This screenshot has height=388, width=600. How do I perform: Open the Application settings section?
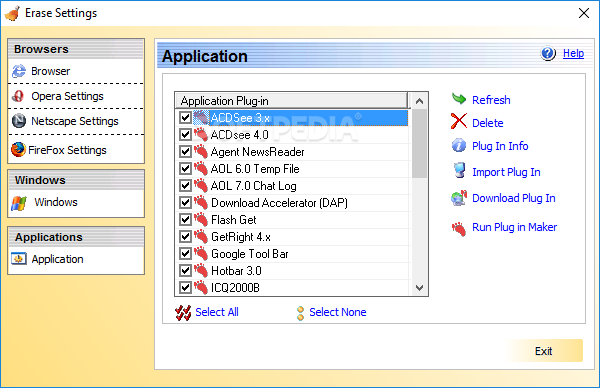(57, 259)
